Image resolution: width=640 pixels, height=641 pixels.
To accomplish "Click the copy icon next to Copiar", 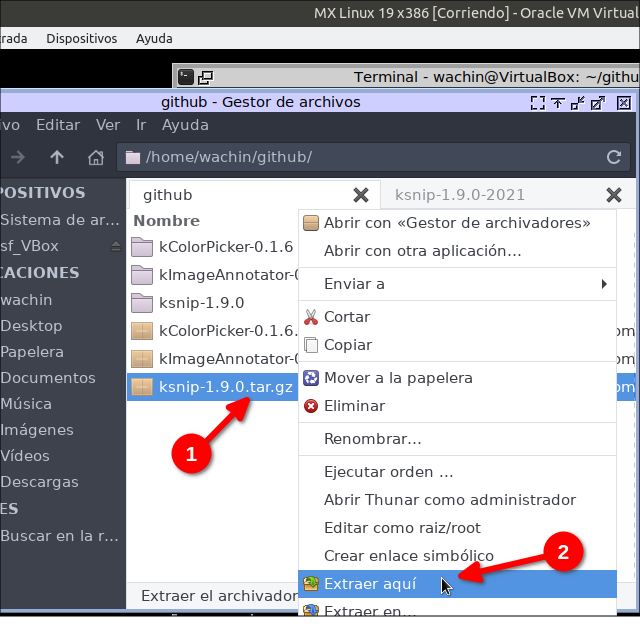I will tap(311, 345).
